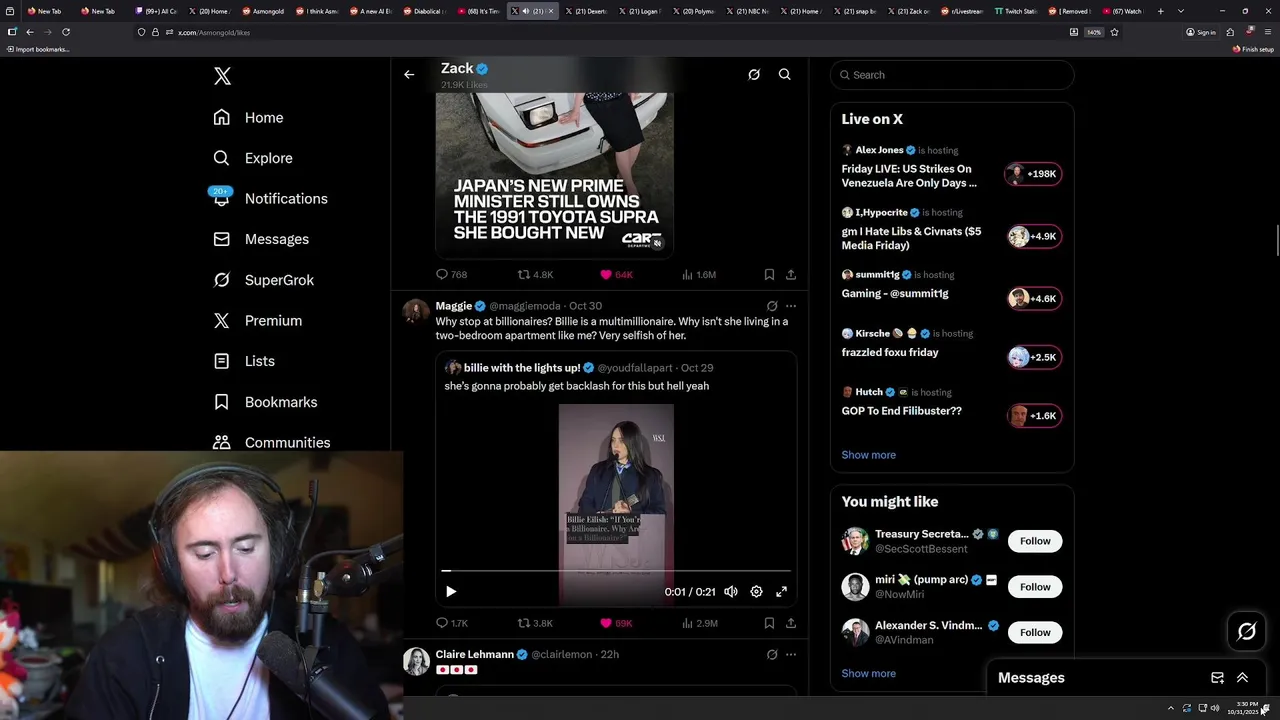Show more under You might like

(868, 673)
